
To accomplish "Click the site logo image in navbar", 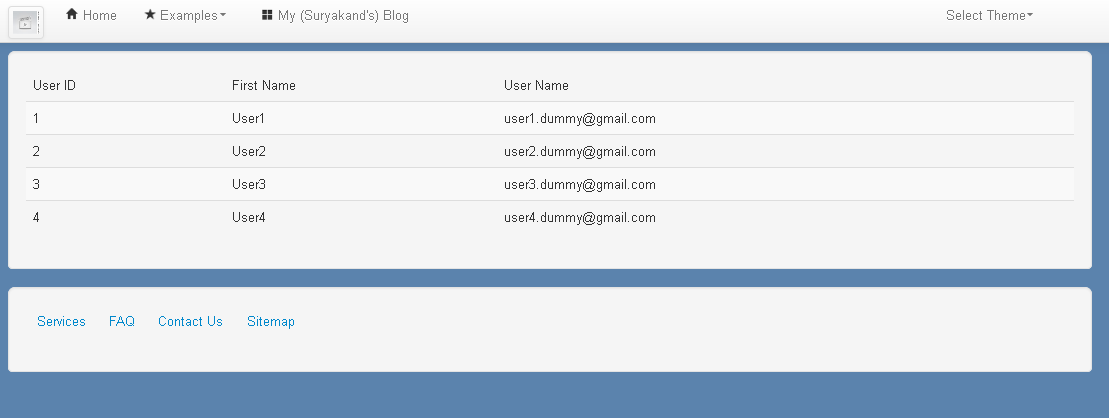I will coord(26,22).
